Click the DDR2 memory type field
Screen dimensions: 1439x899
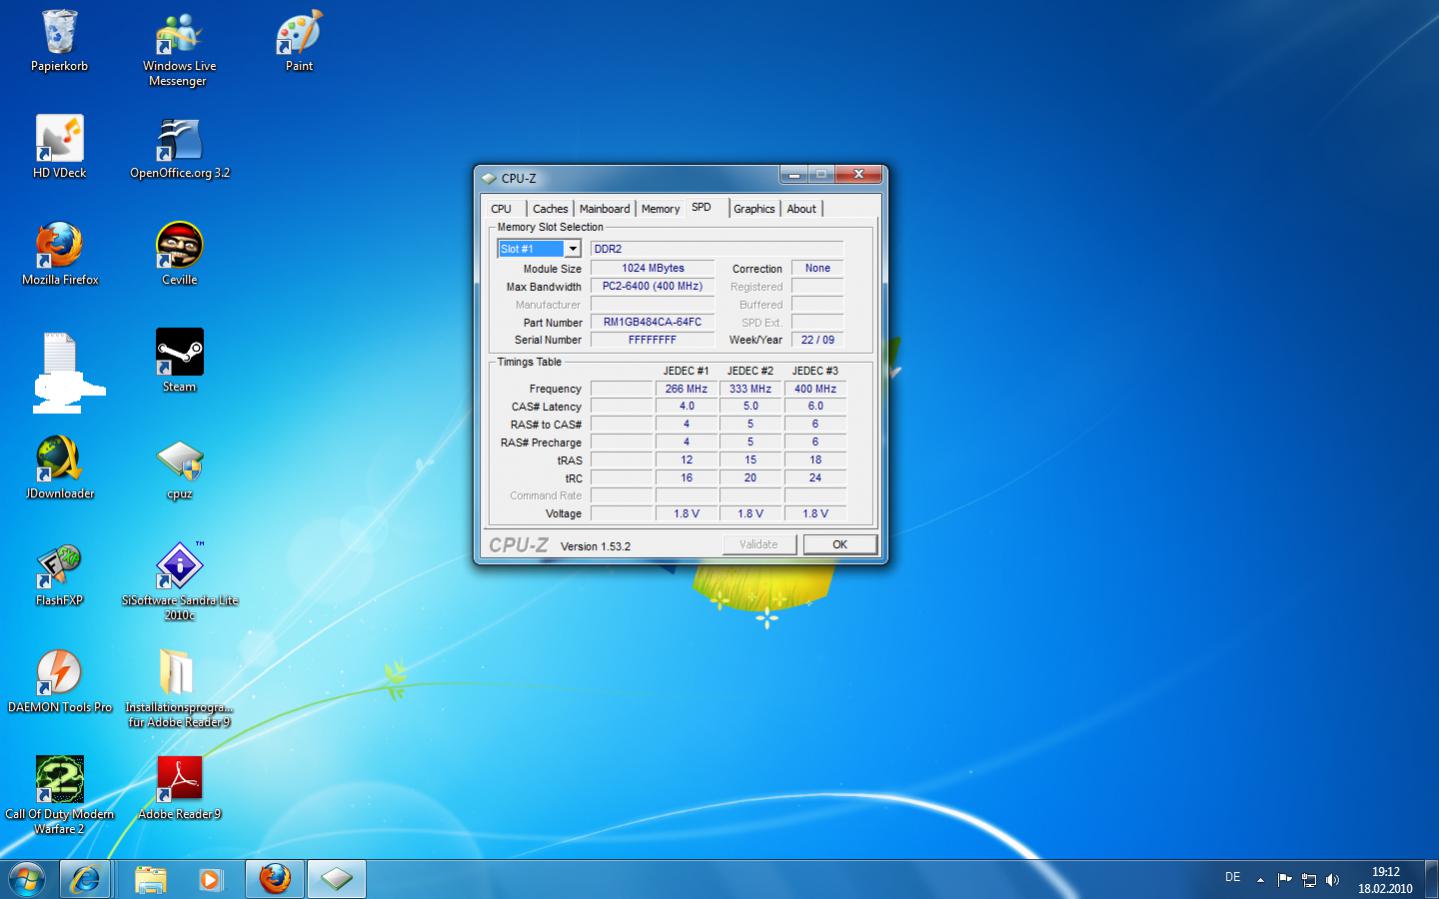tap(717, 249)
